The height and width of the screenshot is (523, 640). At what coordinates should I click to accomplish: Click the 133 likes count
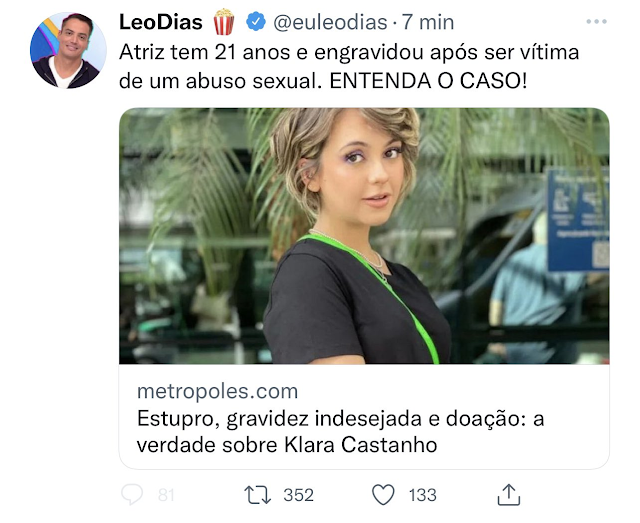422,495
